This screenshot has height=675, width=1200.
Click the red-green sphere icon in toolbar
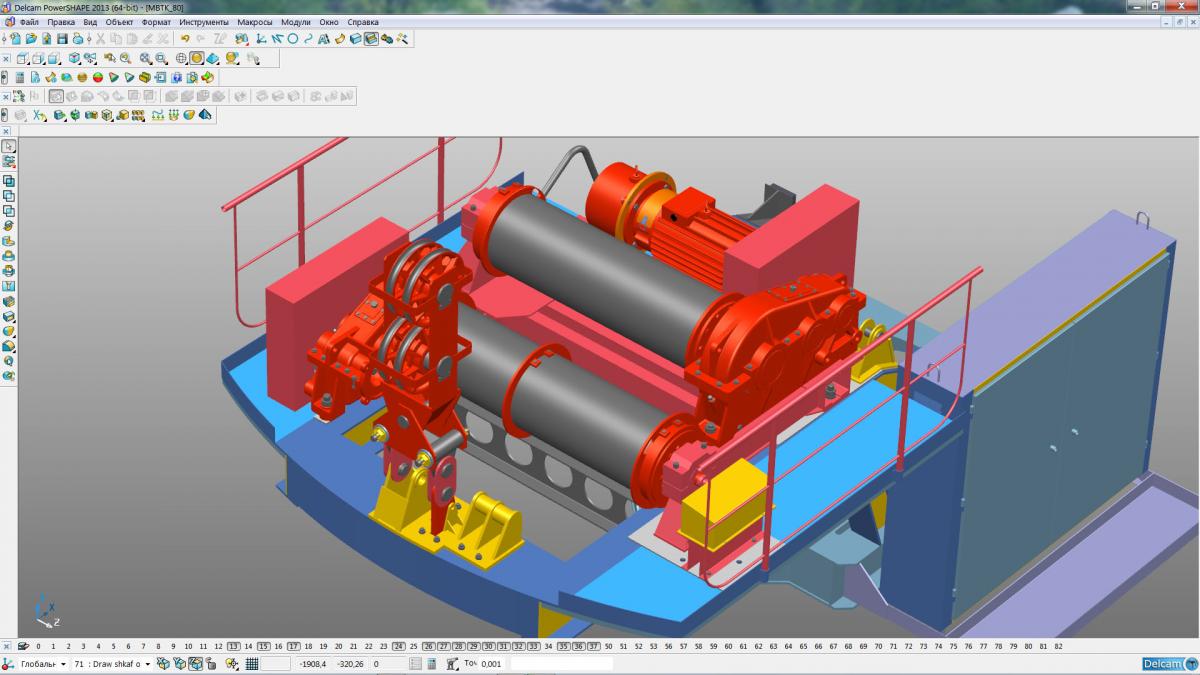(98, 77)
